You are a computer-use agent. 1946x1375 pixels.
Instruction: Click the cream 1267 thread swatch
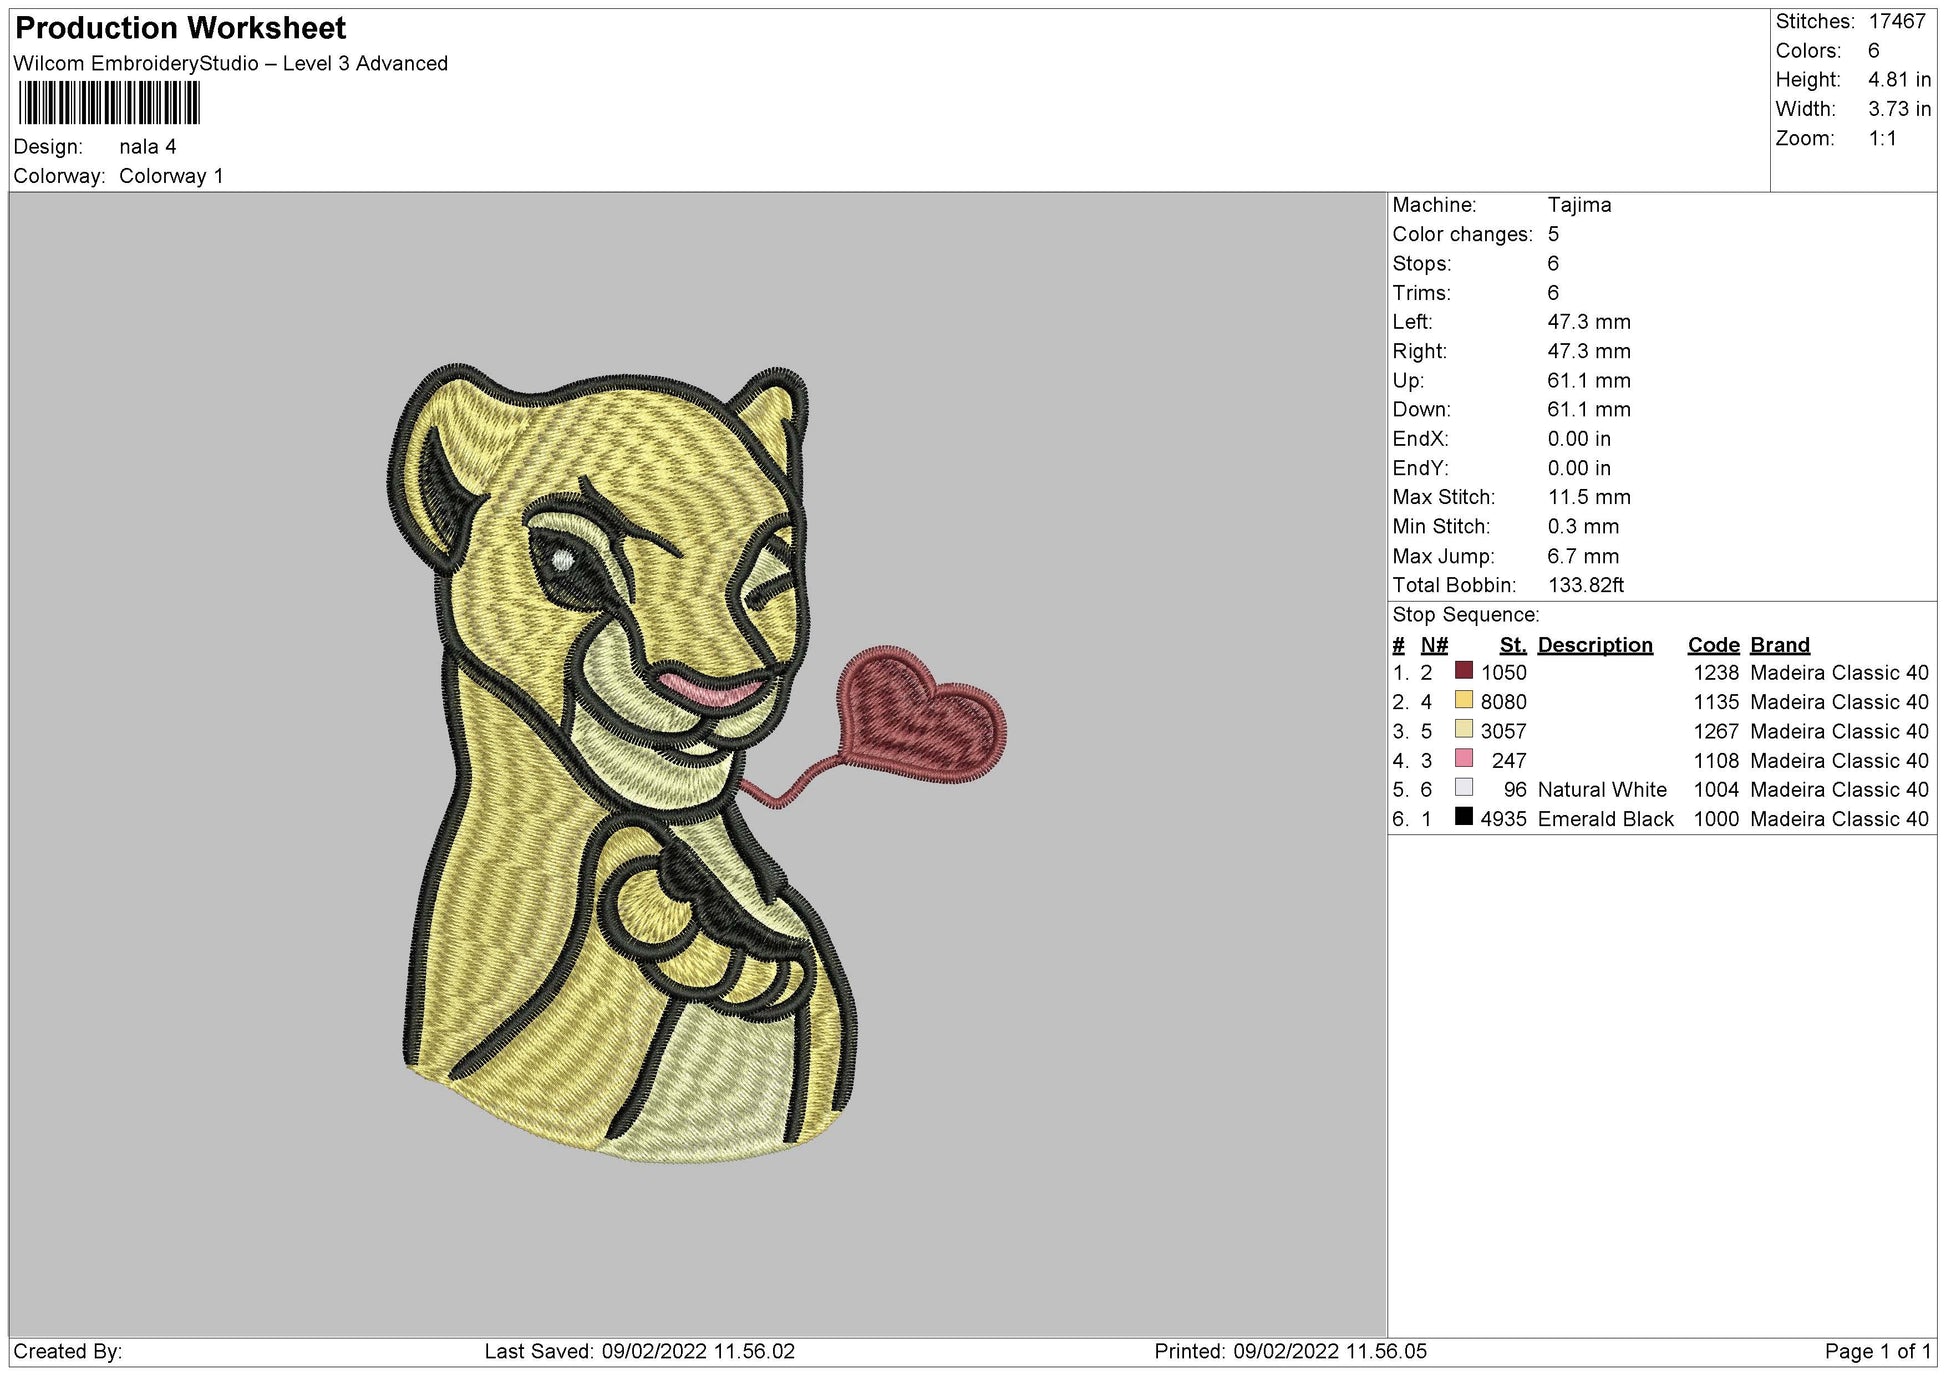pyautogui.click(x=1464, y=729)
